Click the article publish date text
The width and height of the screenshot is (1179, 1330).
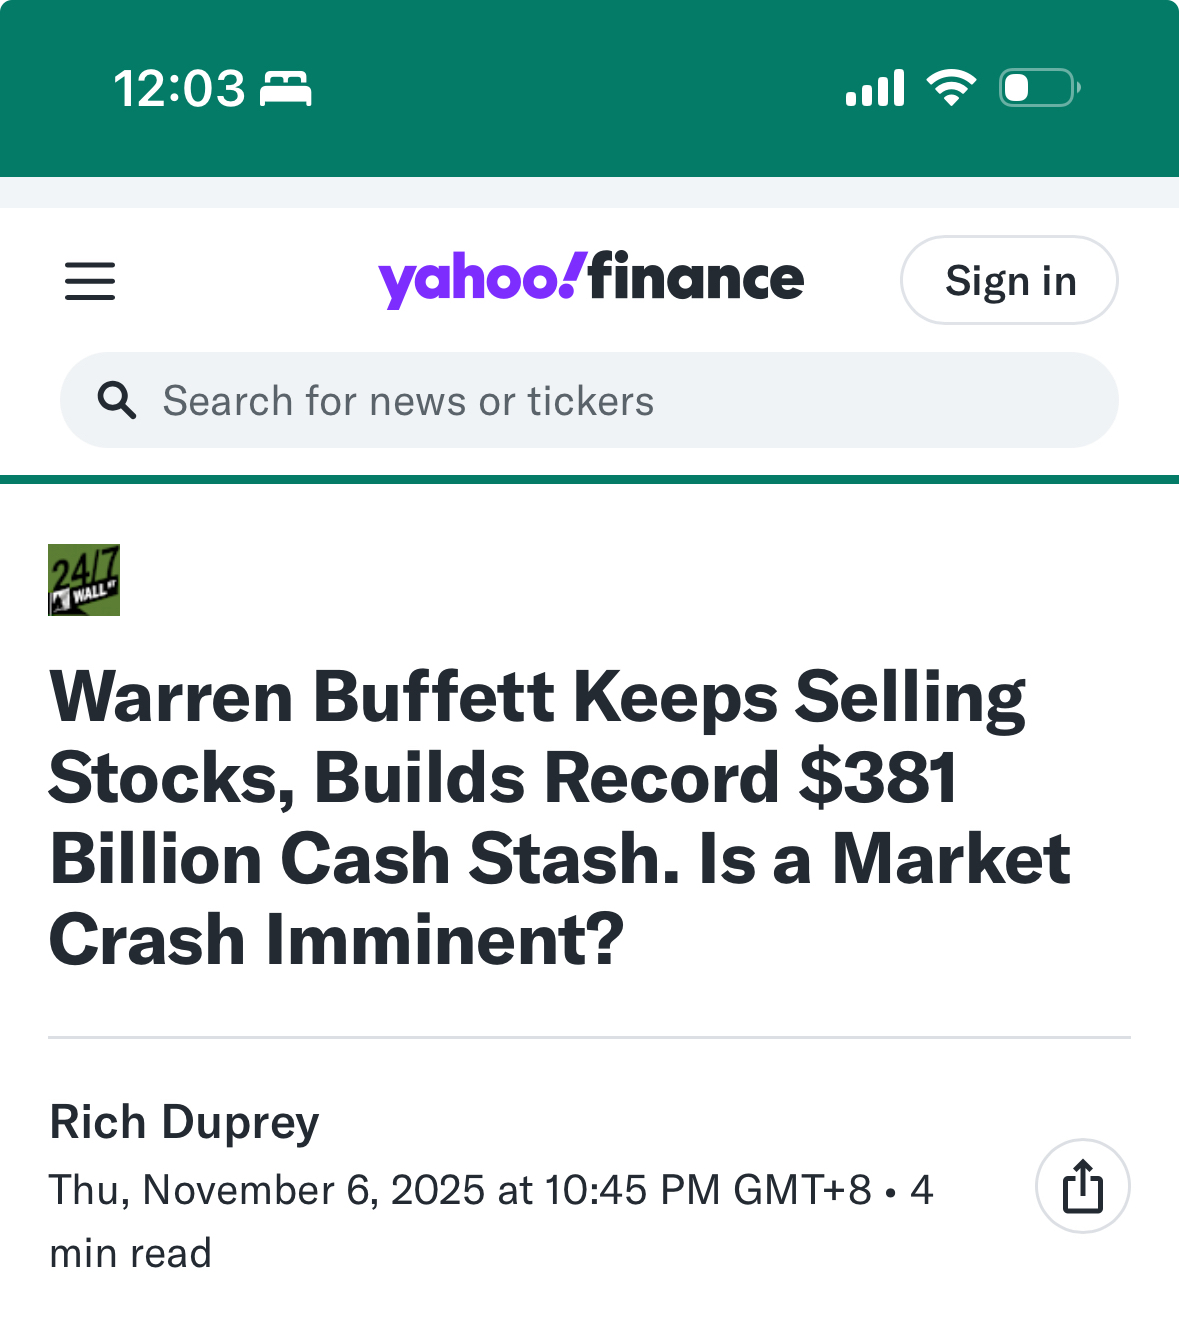click(x=460, y=1190)
